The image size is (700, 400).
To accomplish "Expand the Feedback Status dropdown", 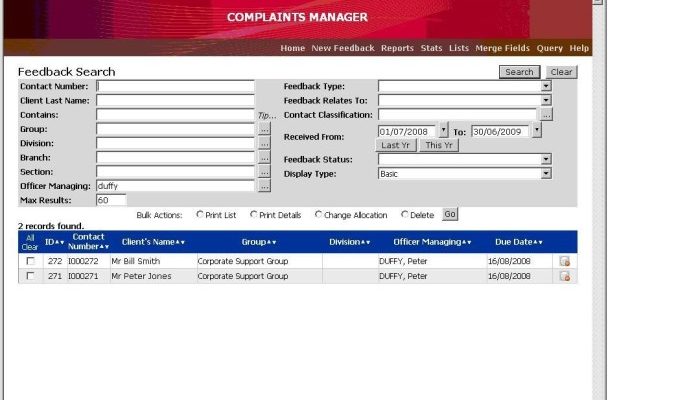I will click(546, 159).
